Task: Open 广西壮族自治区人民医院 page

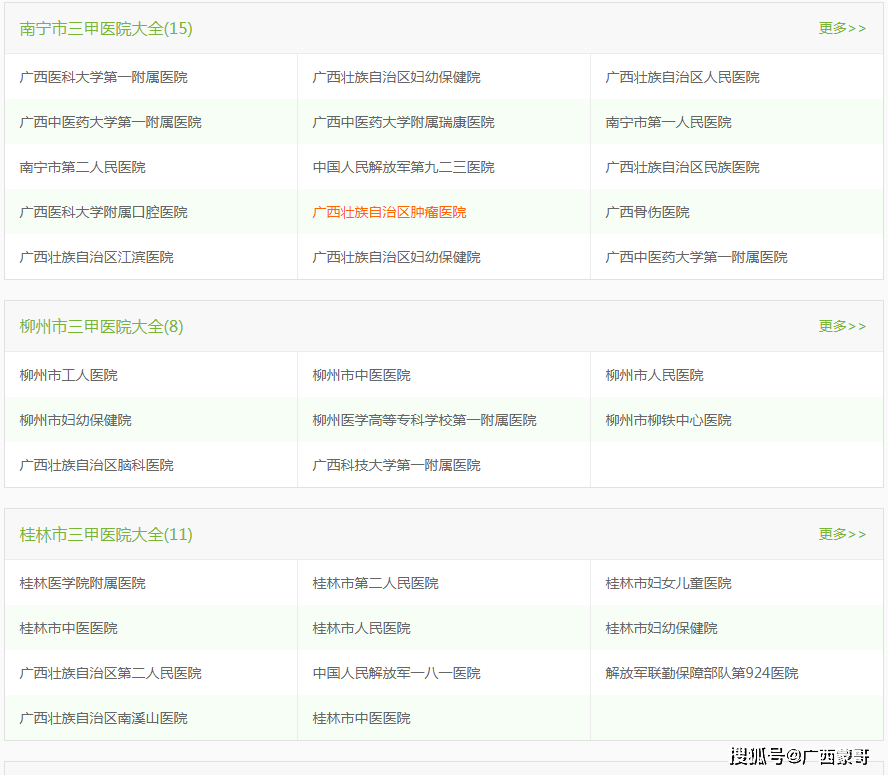Action: 682,77
